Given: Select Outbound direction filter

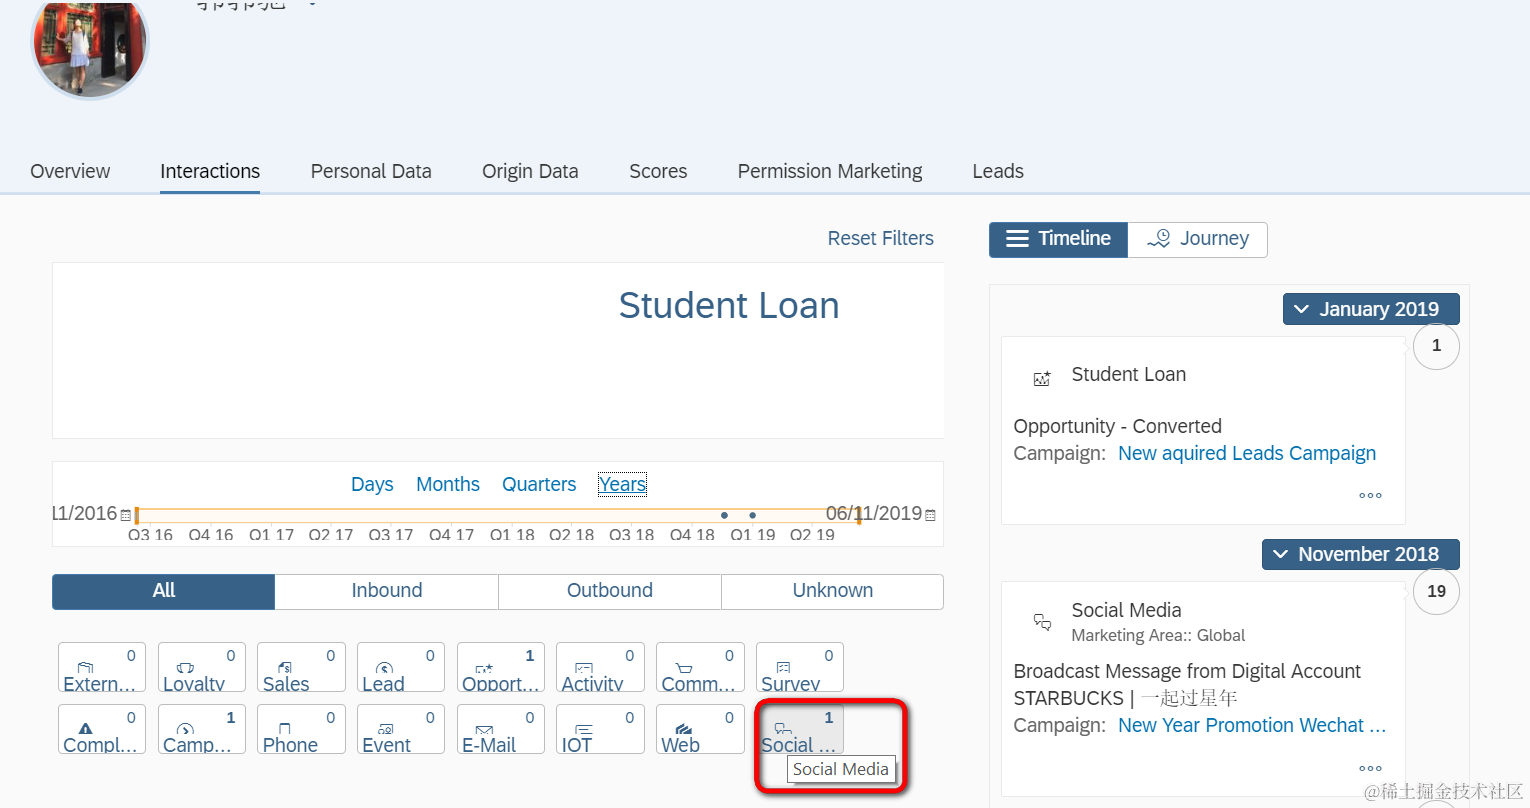Looking at the screenshot, I should (610, 591).
